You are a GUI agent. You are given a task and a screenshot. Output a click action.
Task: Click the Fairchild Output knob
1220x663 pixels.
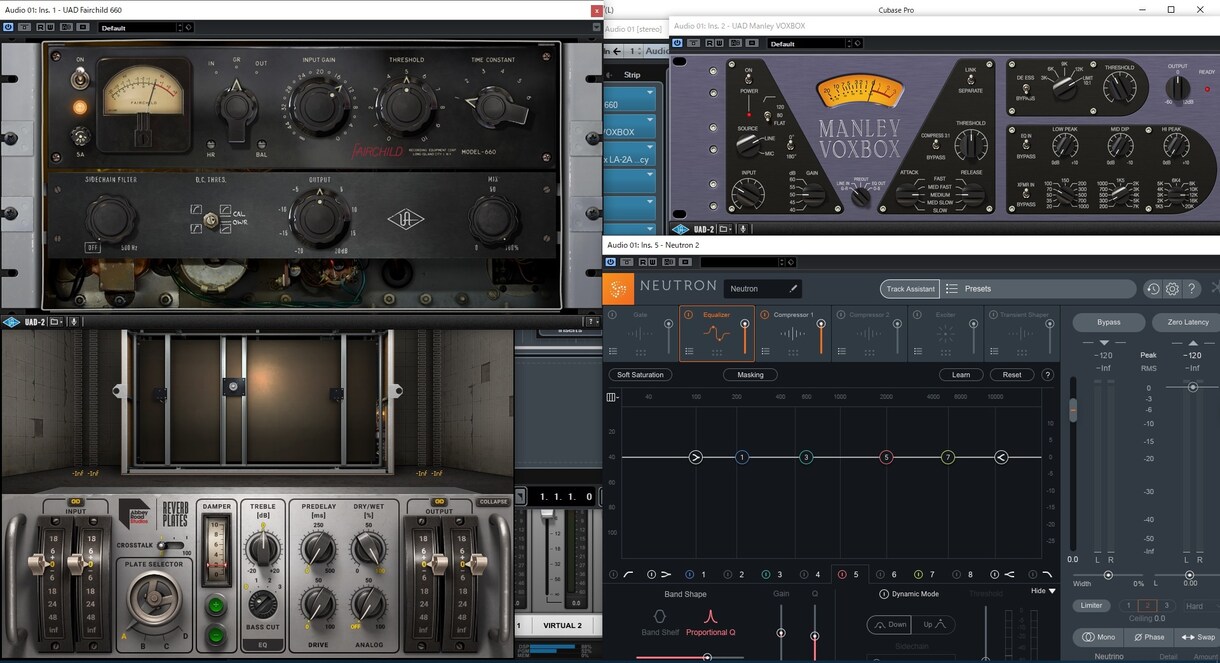pyautogui.click(x=319, y=218)
